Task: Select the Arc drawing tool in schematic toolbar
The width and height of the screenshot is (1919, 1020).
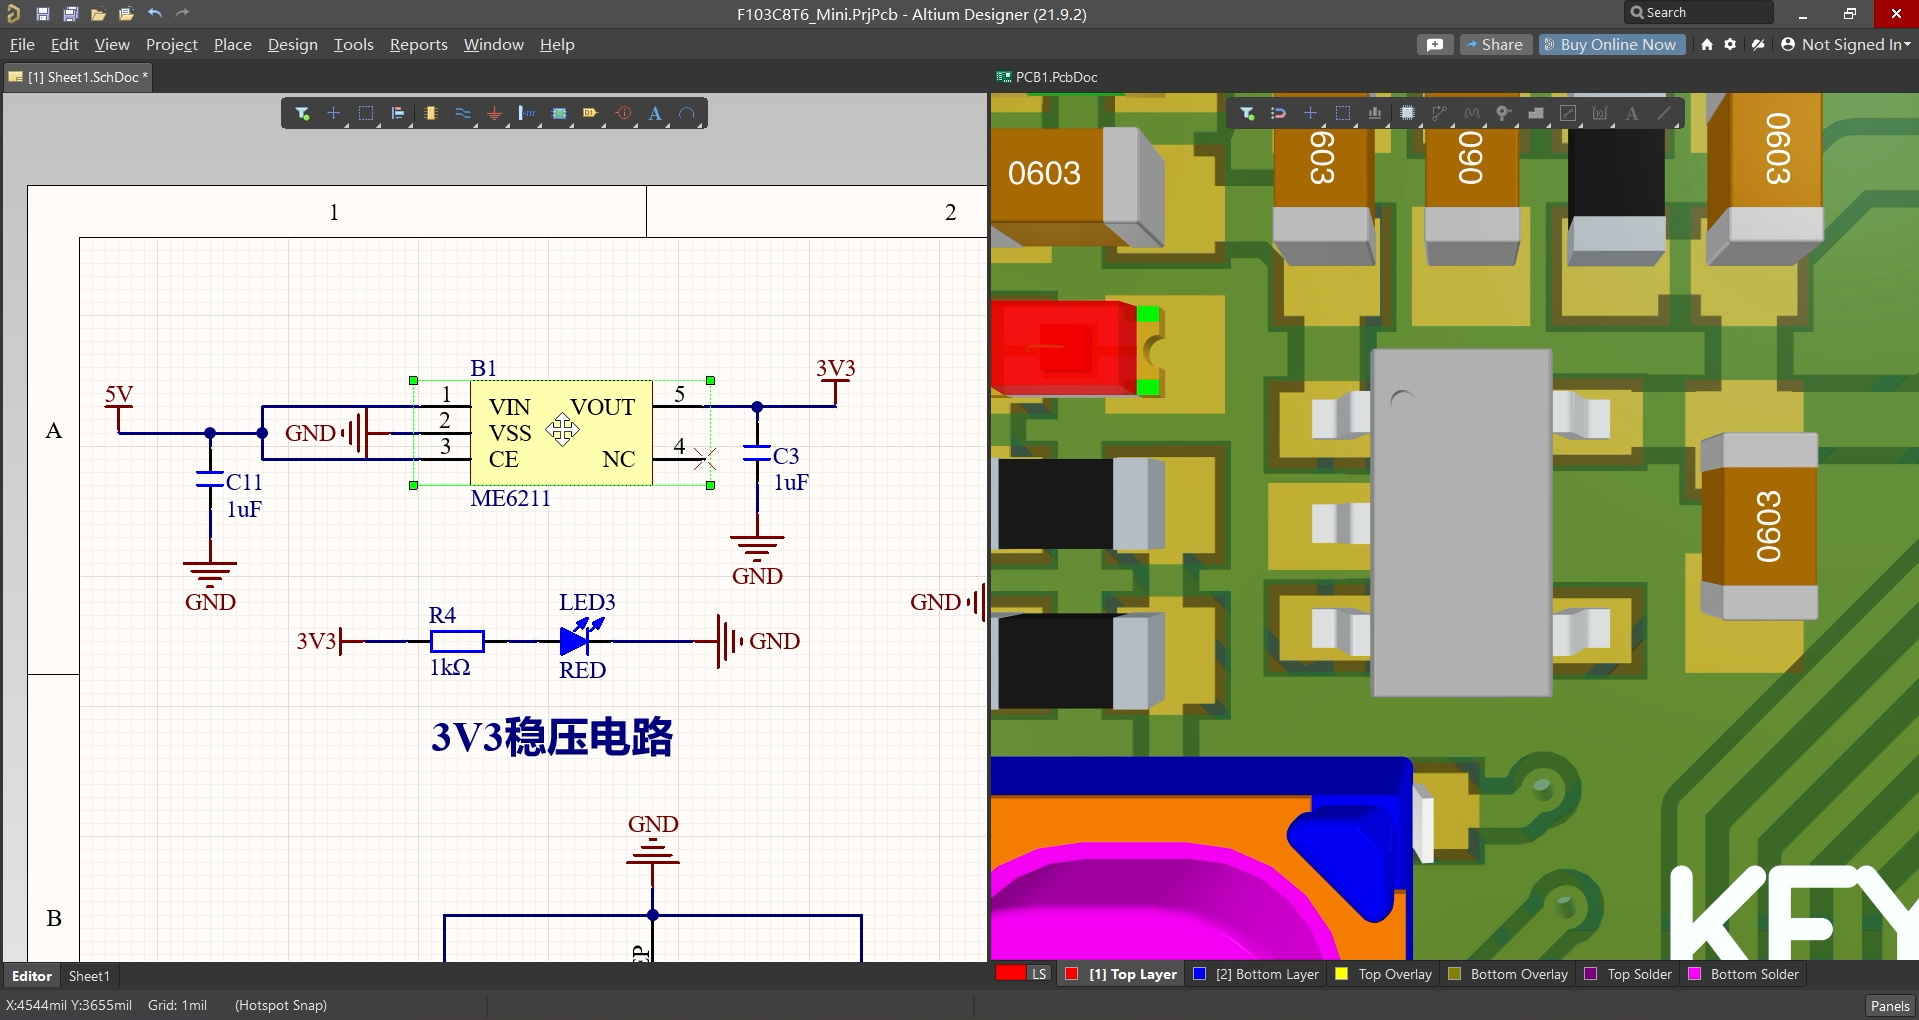Action: click(687, 113)
